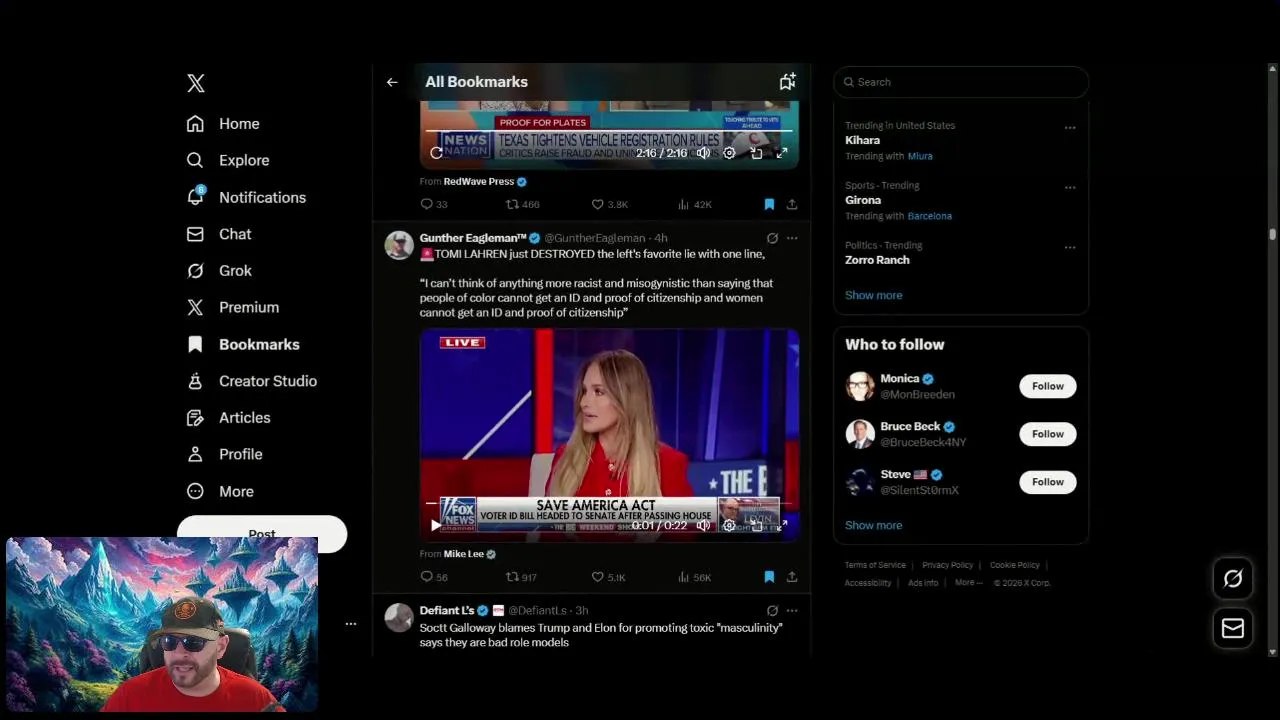The image size is (1280, 720).
Task: Play the Fox News Tomi Lahren video
Action: [435, 525]
